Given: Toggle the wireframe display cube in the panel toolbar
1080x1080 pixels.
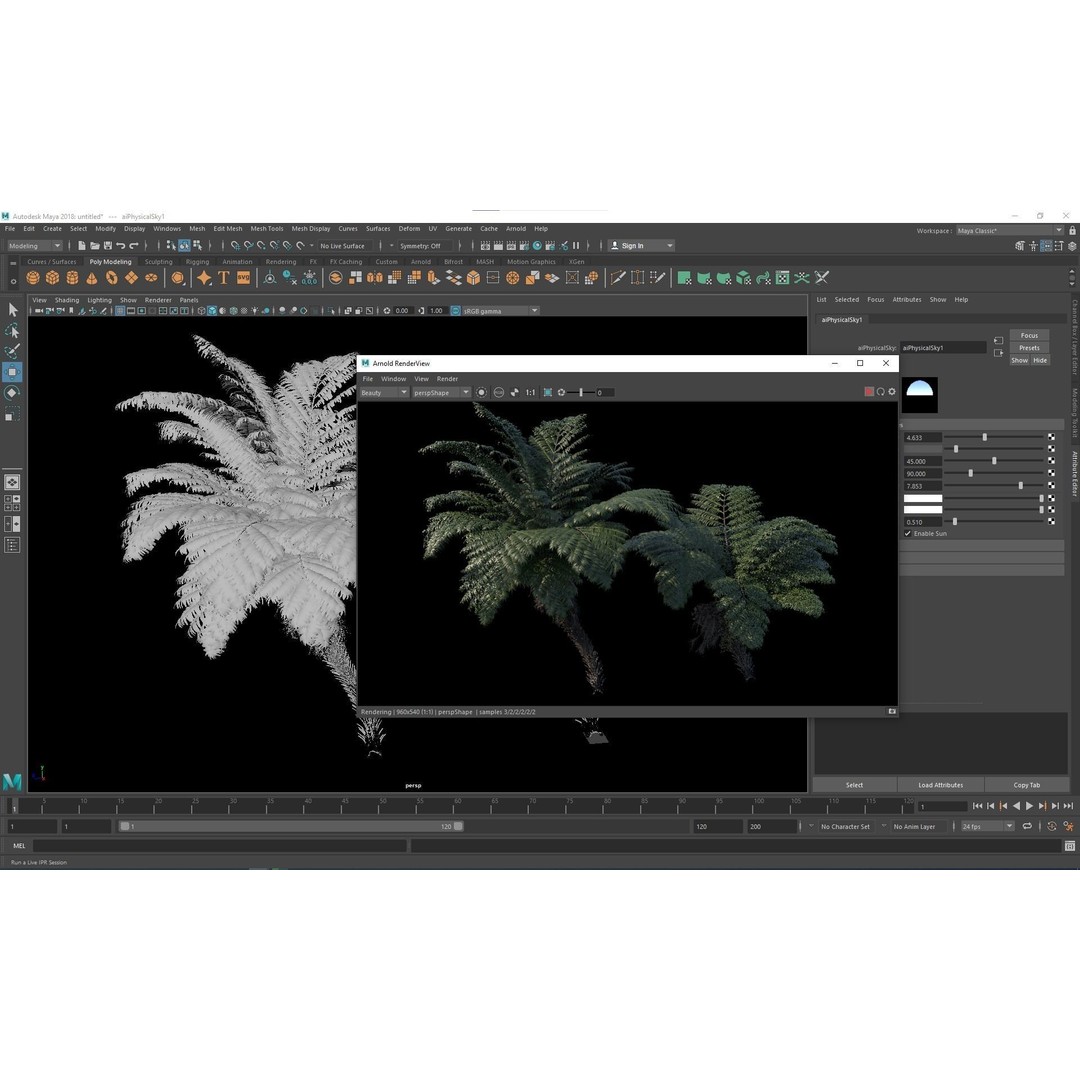Looking at the screenshot, I should click(201, 311).
